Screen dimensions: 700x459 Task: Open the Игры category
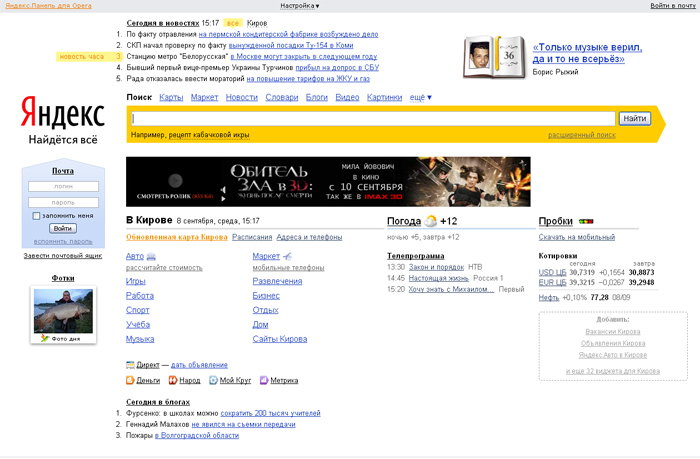(136, 281)
